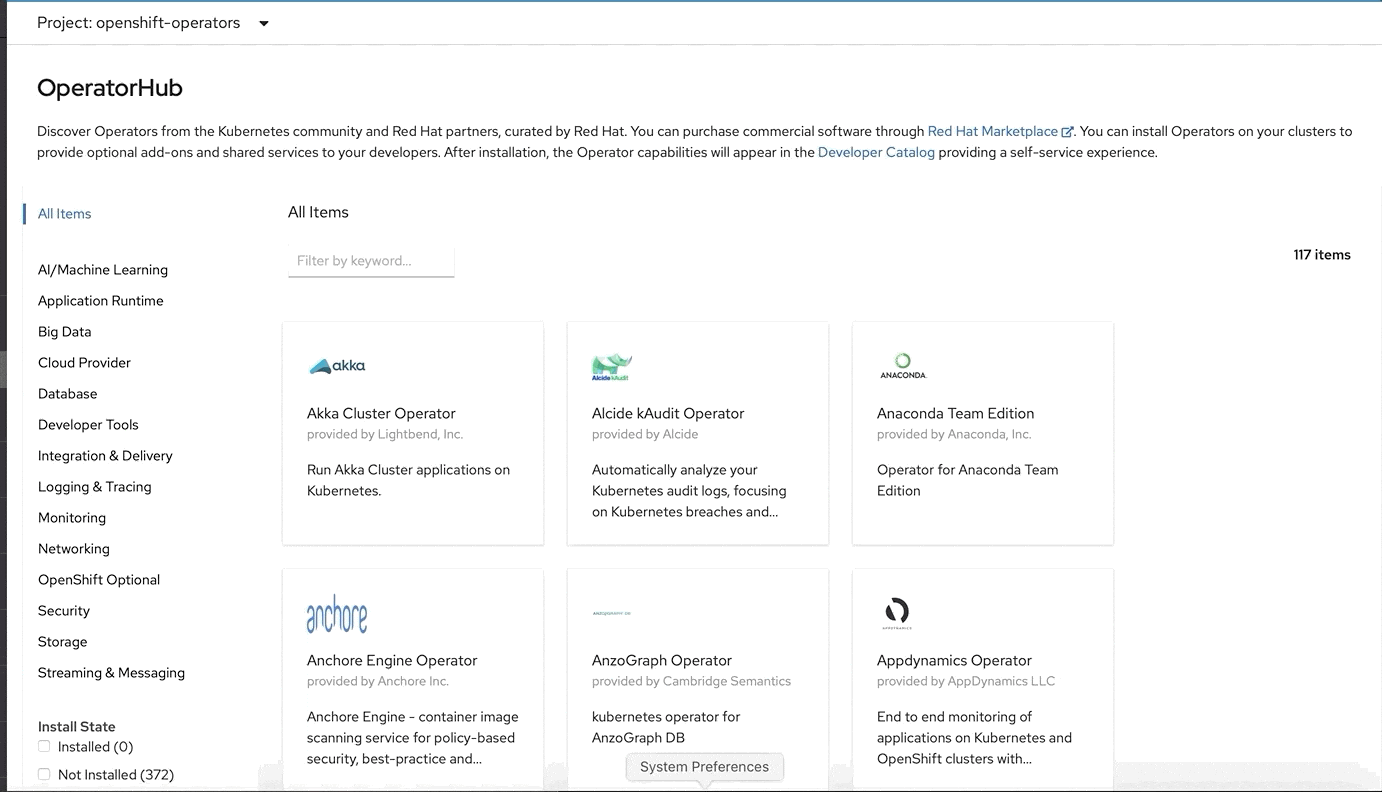Viewport: 1382px width, 792px height.
Task: Enable the Installed (0) filter checkbox
Action: [44, 746]
